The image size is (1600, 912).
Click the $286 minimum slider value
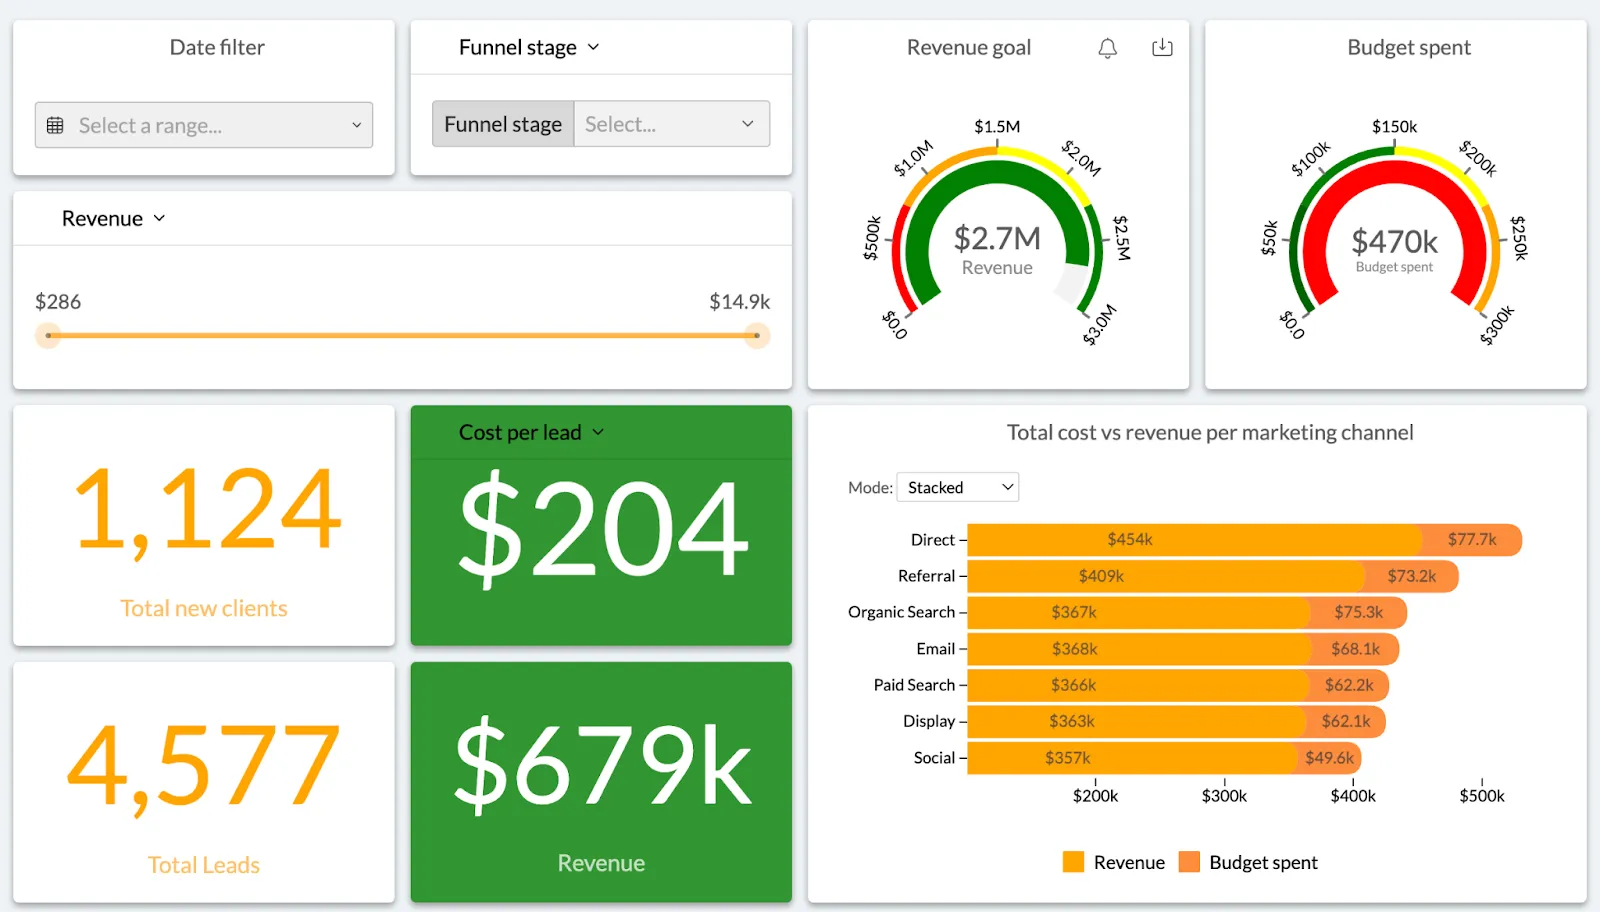coord(58,301)
